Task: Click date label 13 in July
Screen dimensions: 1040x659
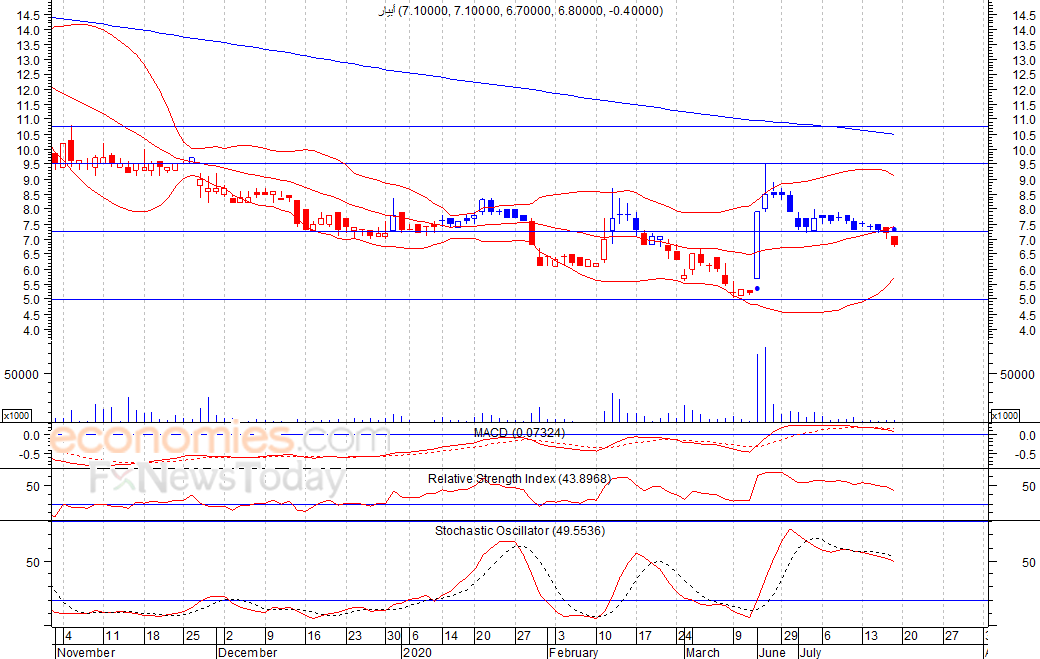Action: pos(871,636)
